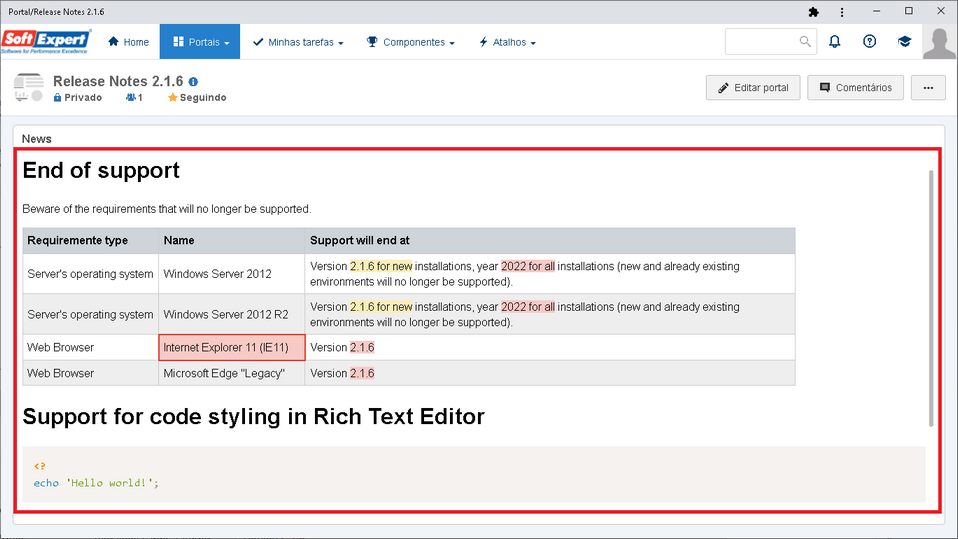Click the News widget vertical scrollbar
Screen dimensions: 958x539
[x=931, y=298]
